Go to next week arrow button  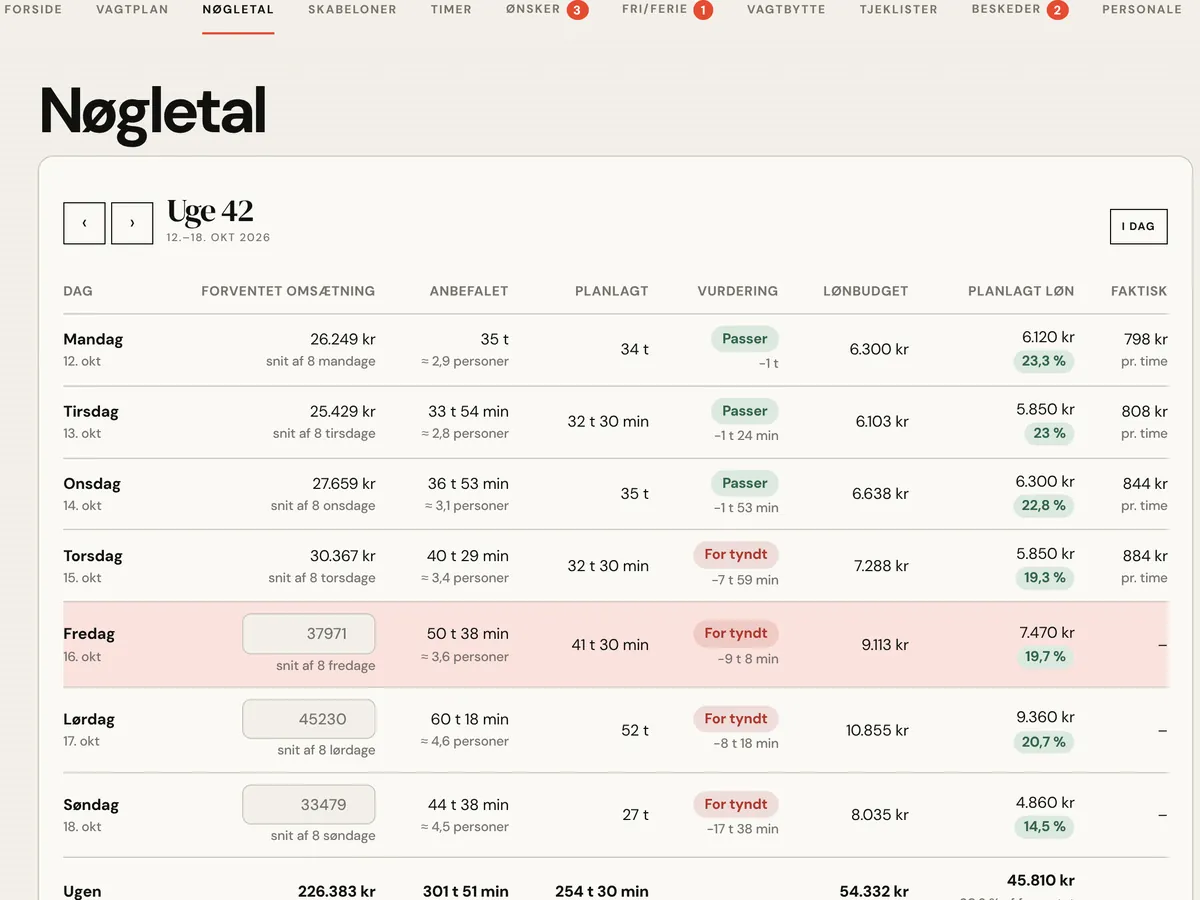tap(132, 223)
